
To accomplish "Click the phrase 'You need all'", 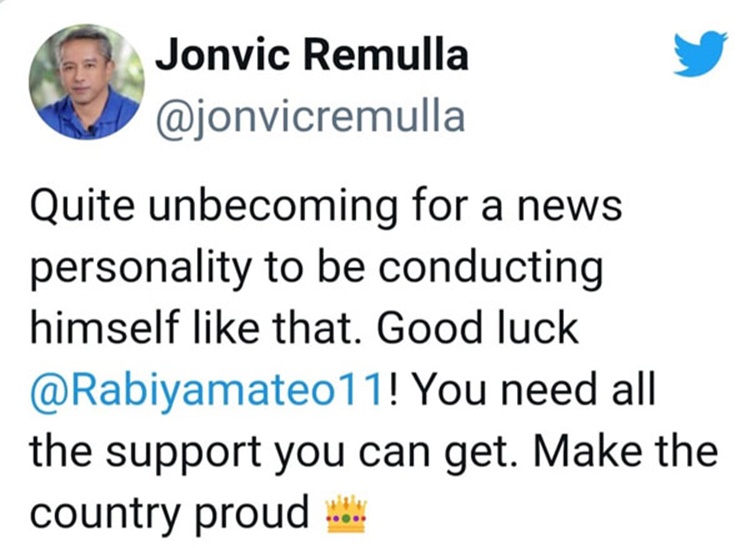I will [x=534, y=390].
